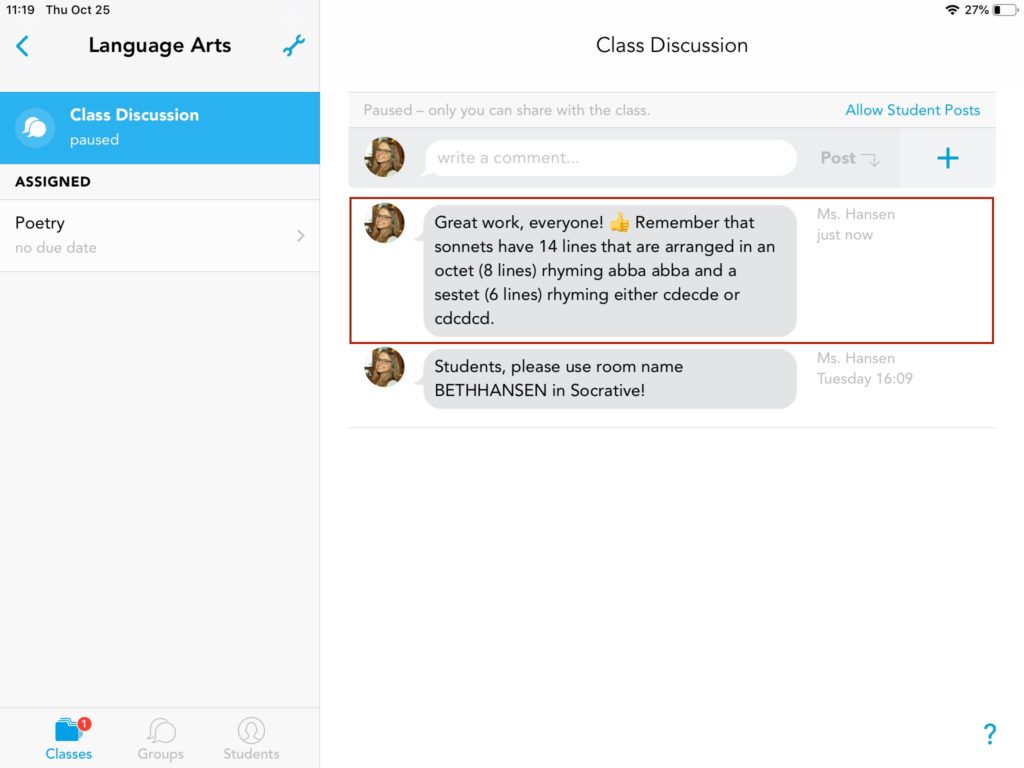Tap the battery indicator in status bar
The image size is (1024, 768).
(1003, 10)
